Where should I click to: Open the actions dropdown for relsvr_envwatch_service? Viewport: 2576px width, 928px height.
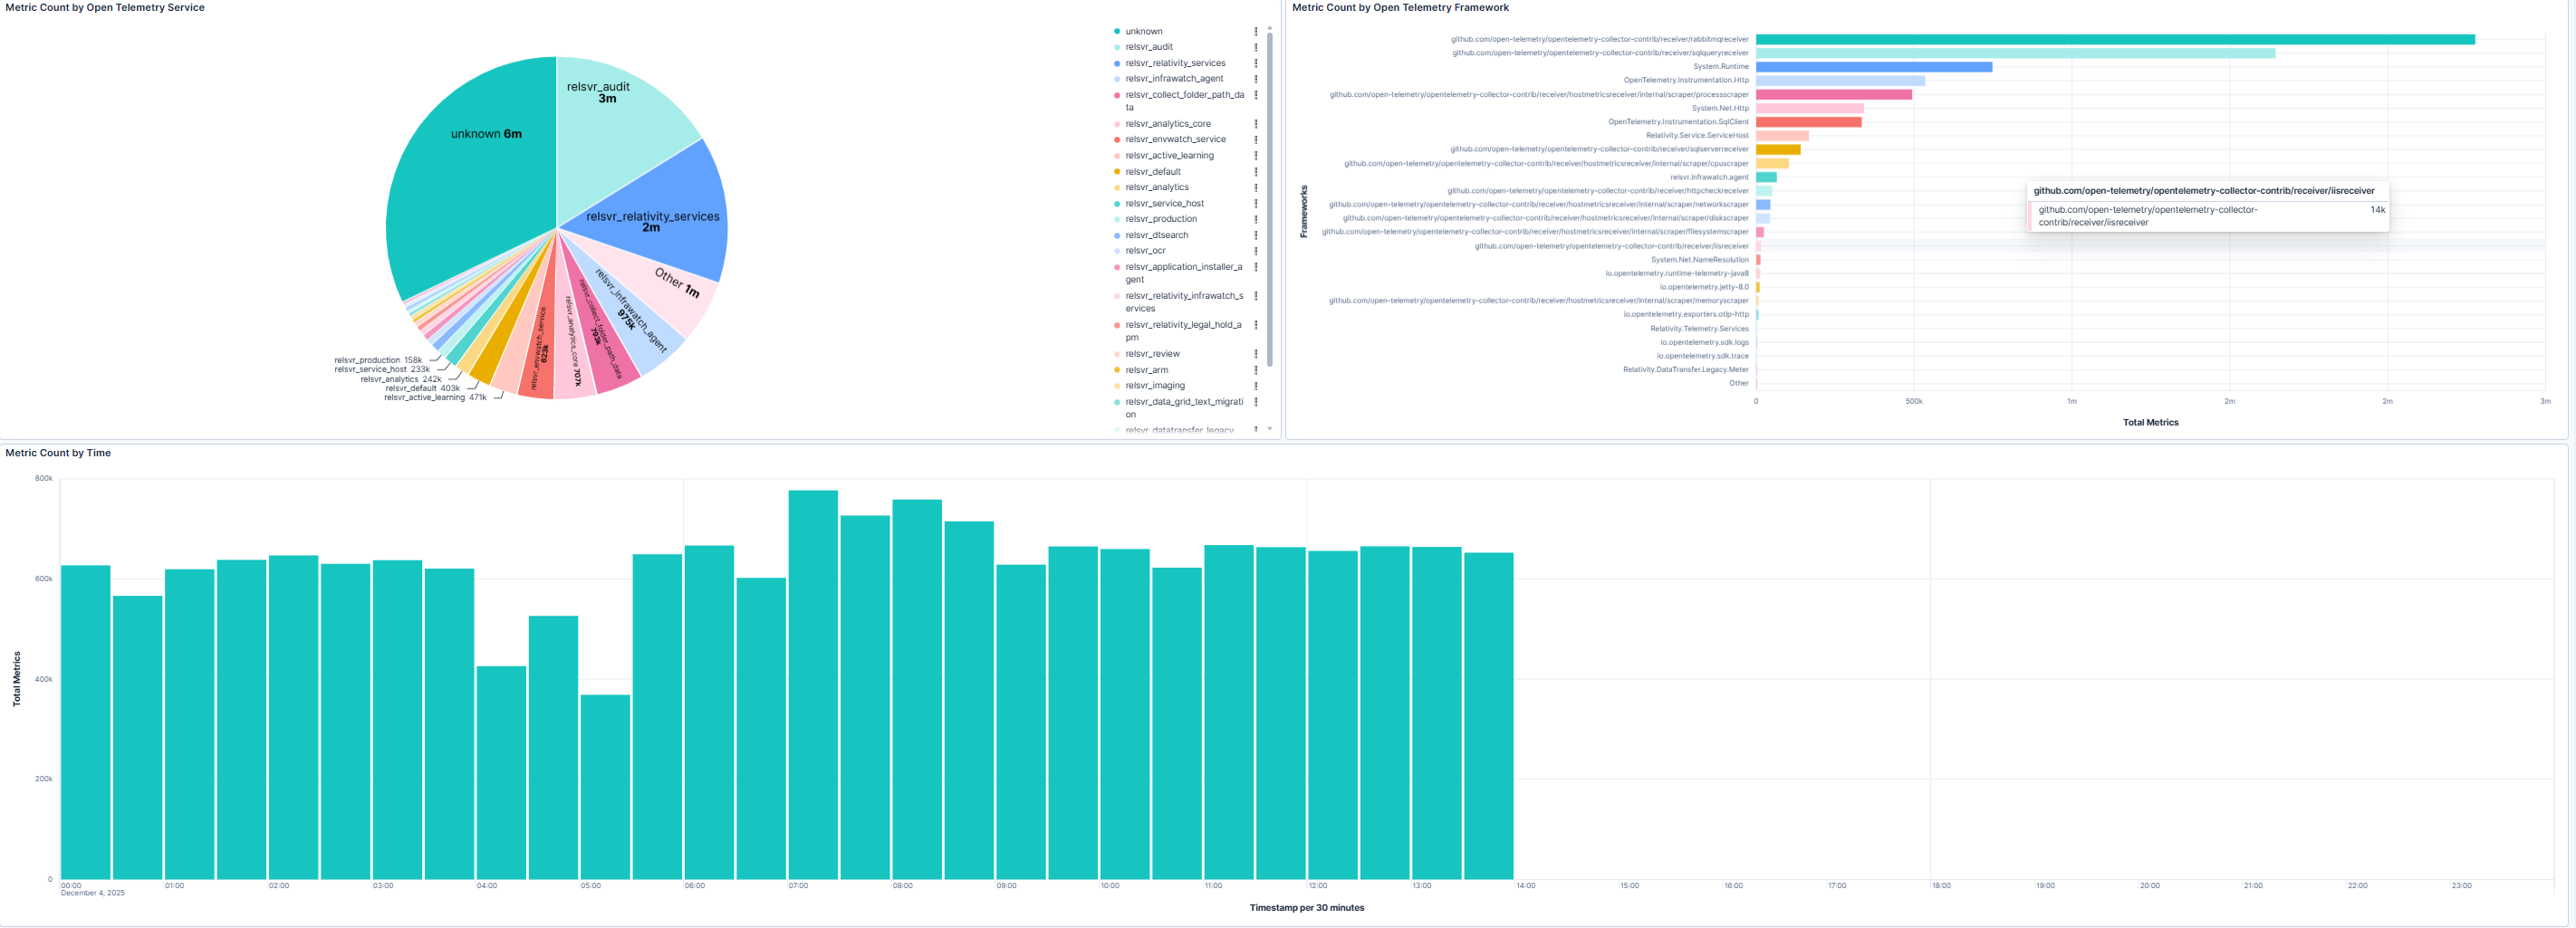coord(1256,139)
